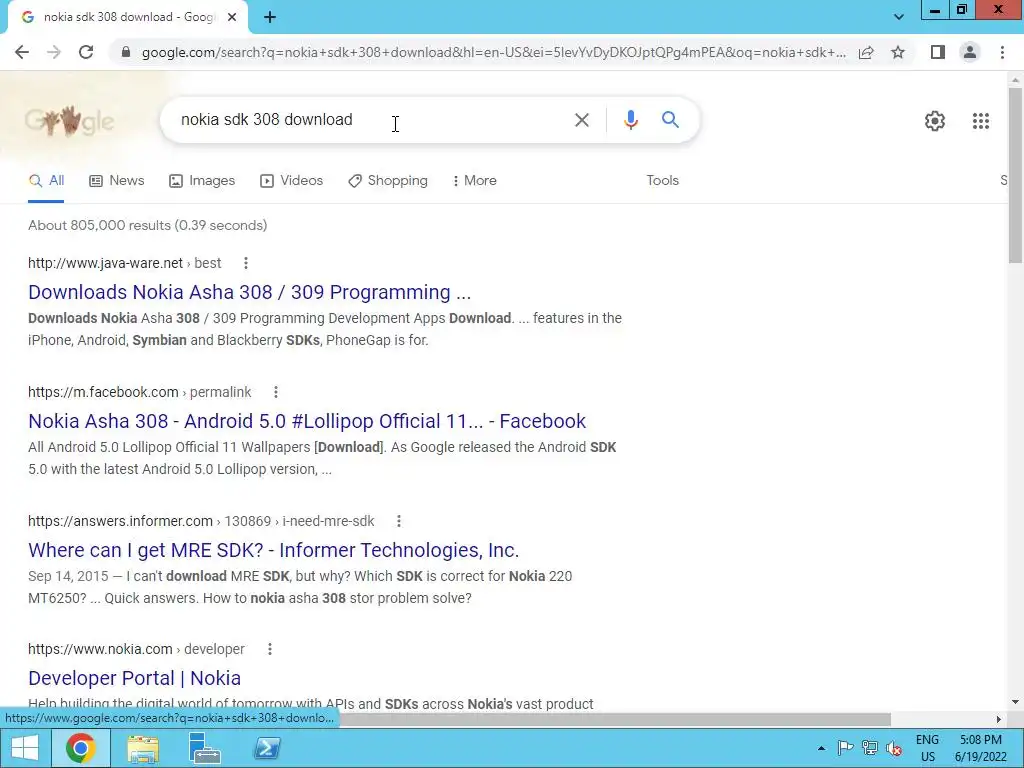Viewport: 1024px width, 768px height.
Task: Switch to the News tab
Action: (117, 181)
